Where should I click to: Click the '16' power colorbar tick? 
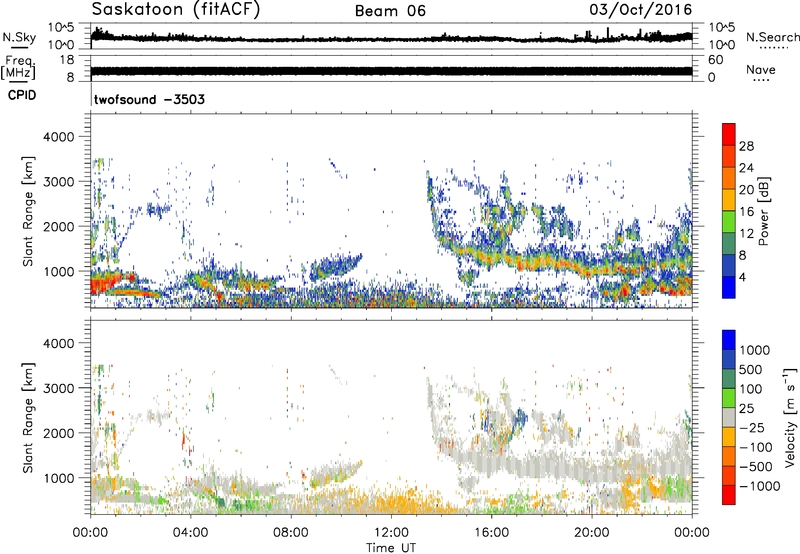tap(746, 212)
